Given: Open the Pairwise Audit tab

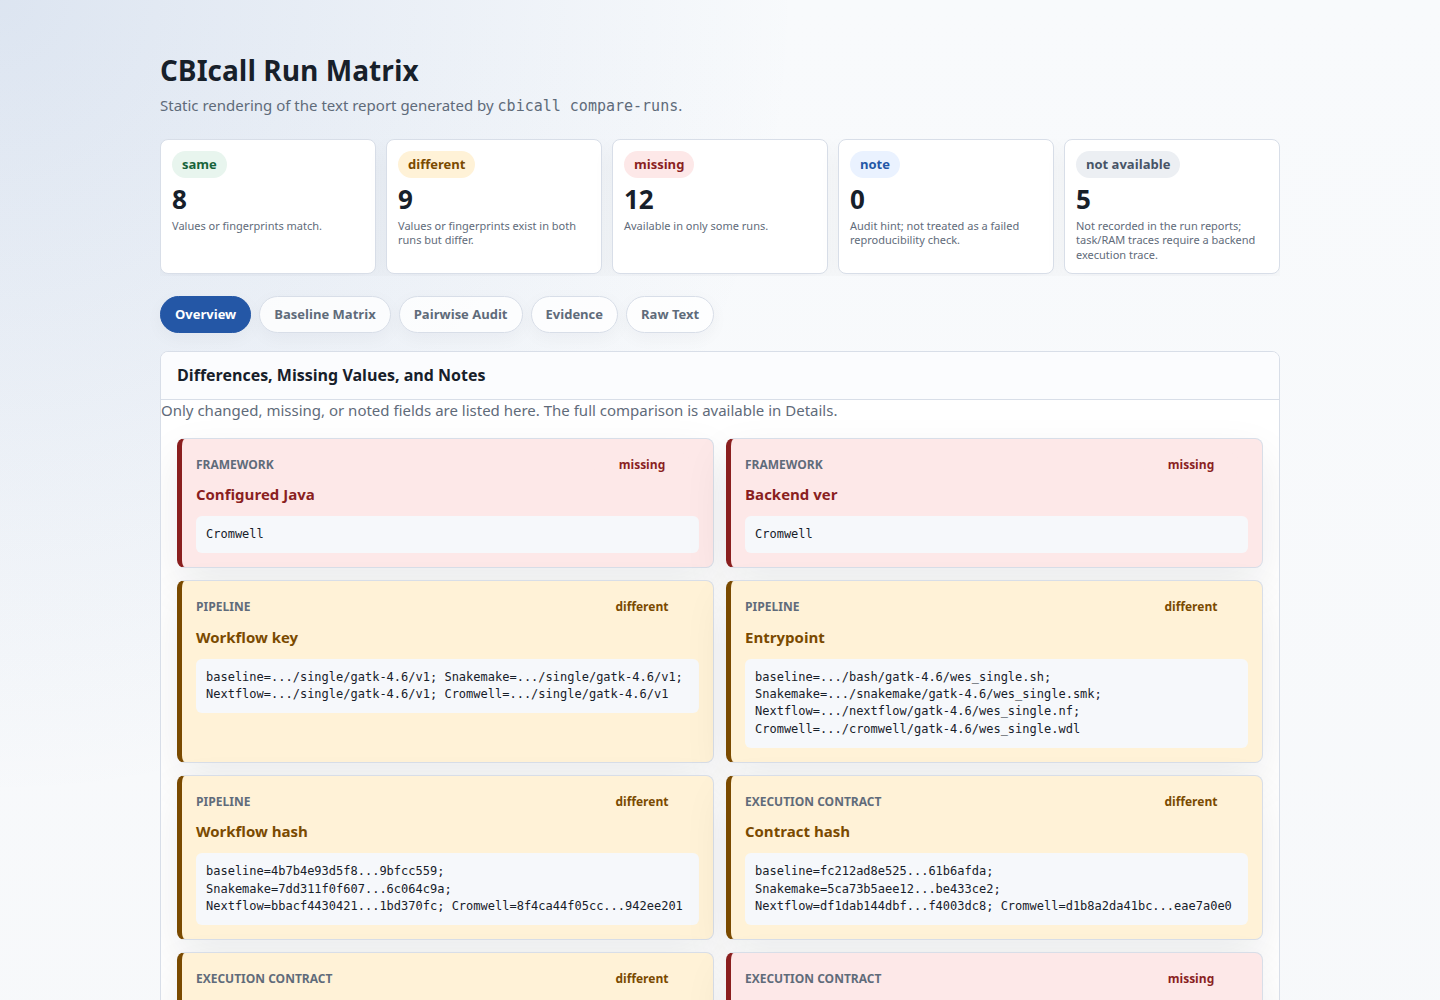Looking at the screenshot, I should [x=460, y=314].
